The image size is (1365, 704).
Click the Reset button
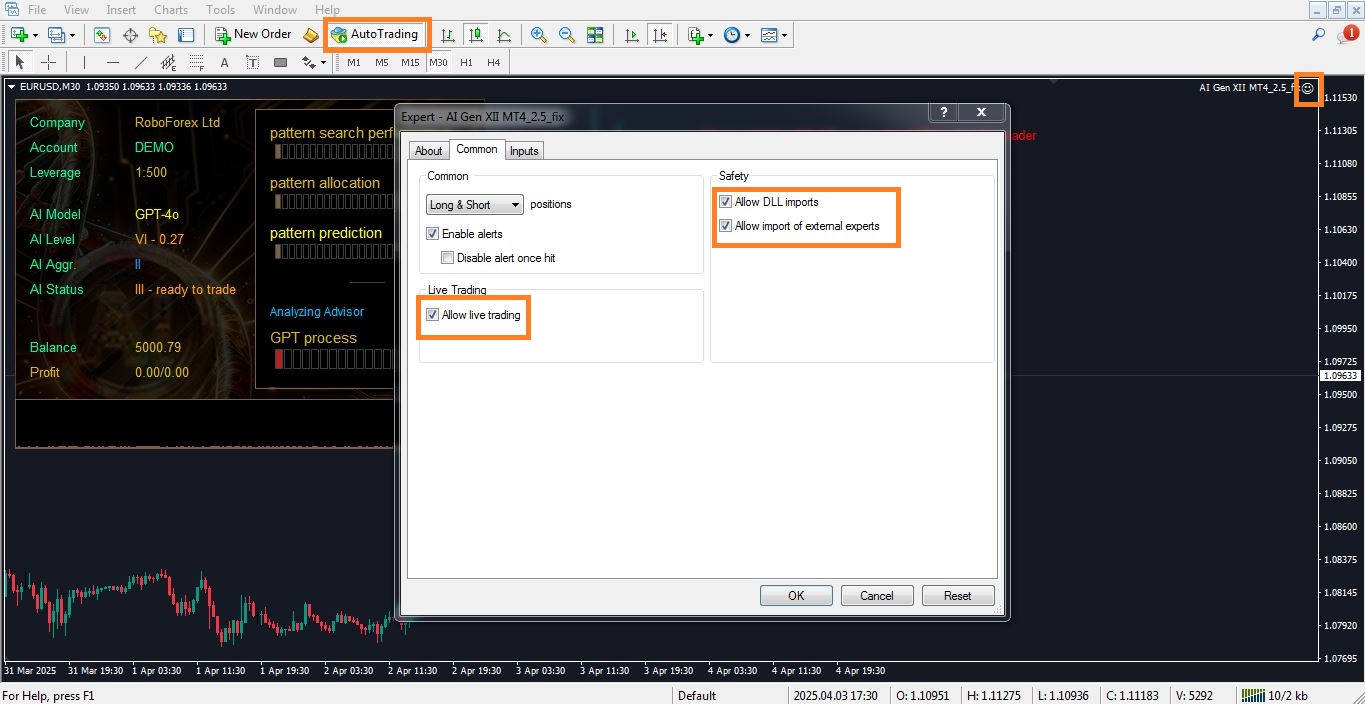click(x=957, y=595)
